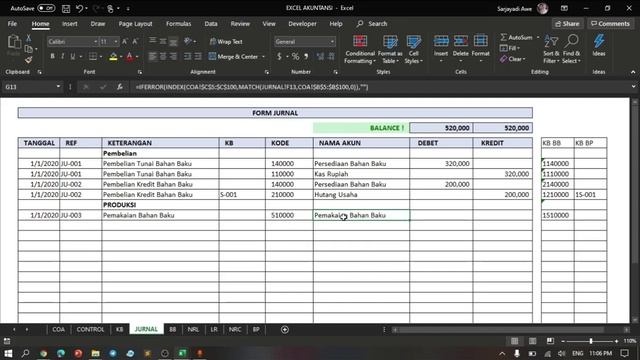Collapse the ribbon with the chevron
This screenshot has height=360, width=640.
633,72
